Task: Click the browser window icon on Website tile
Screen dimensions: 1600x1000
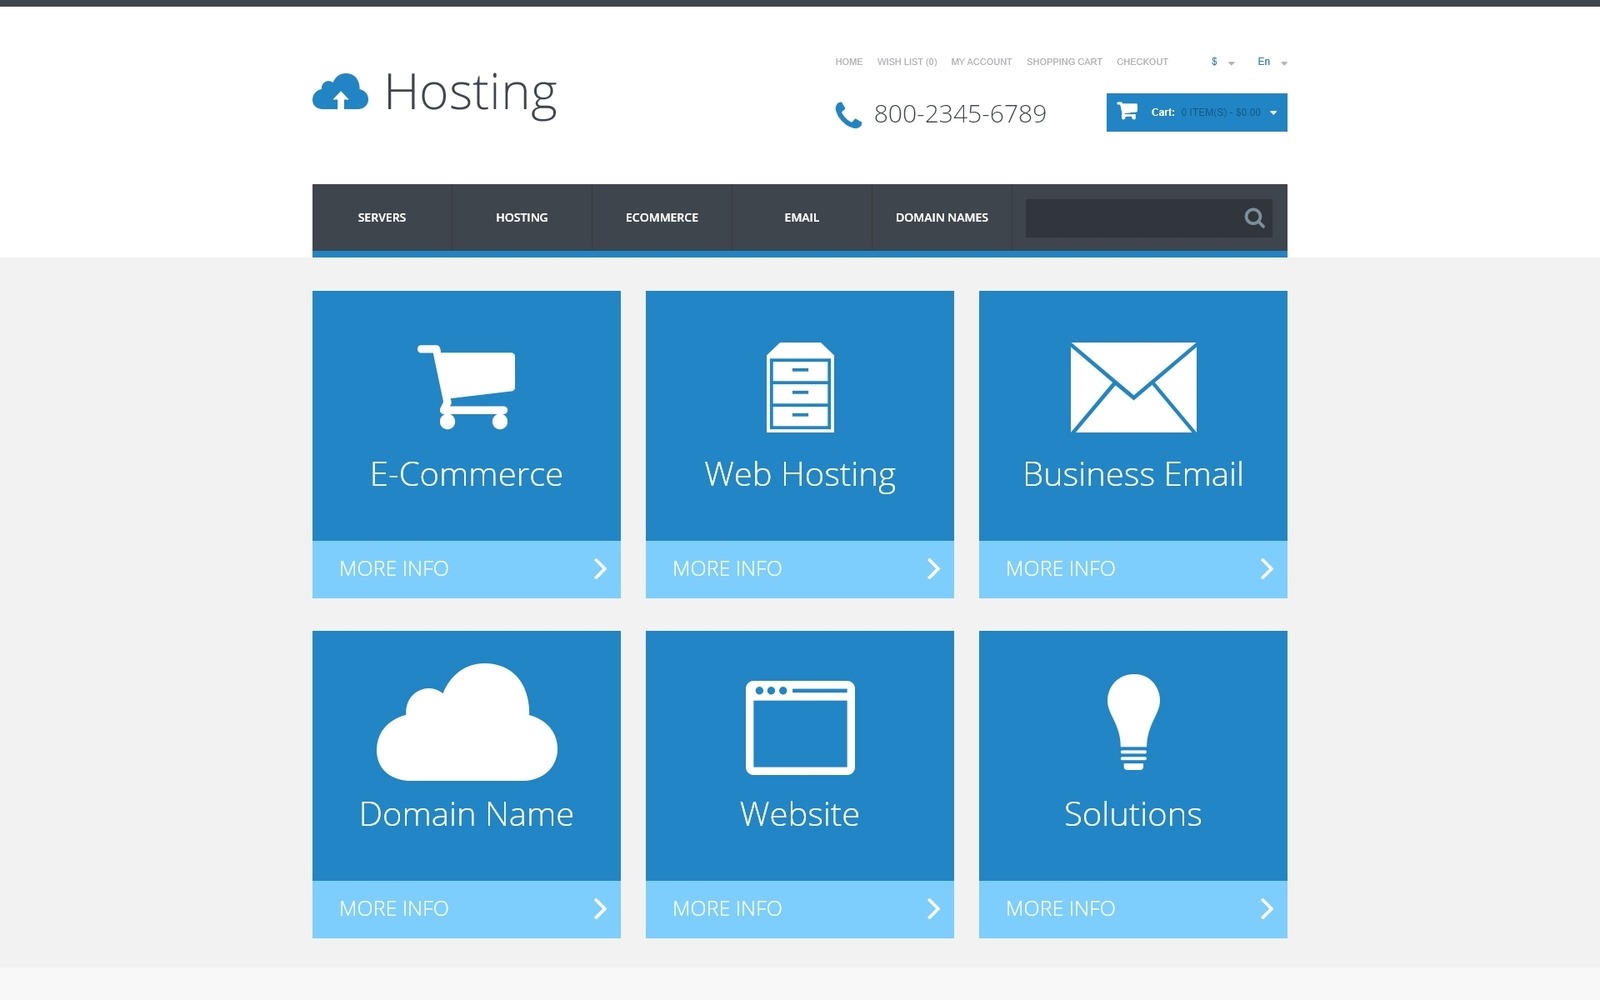Action: pos(799,728)
